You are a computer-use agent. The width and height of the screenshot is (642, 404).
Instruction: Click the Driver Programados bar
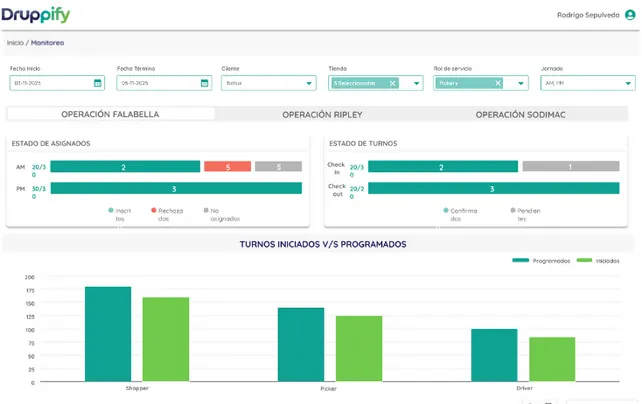pos(494,355)
